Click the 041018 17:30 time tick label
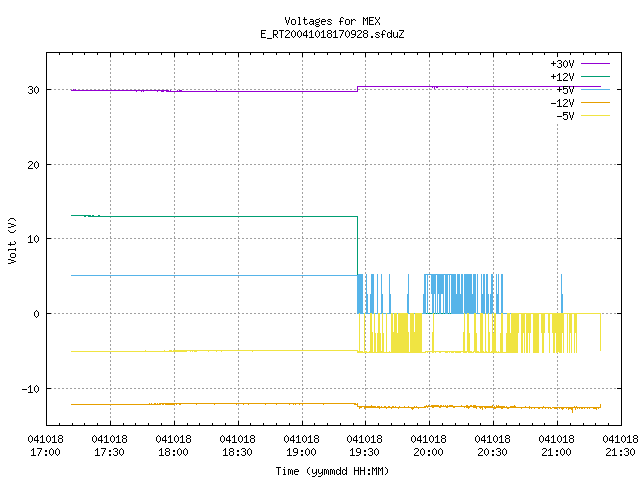 (109, 445)
